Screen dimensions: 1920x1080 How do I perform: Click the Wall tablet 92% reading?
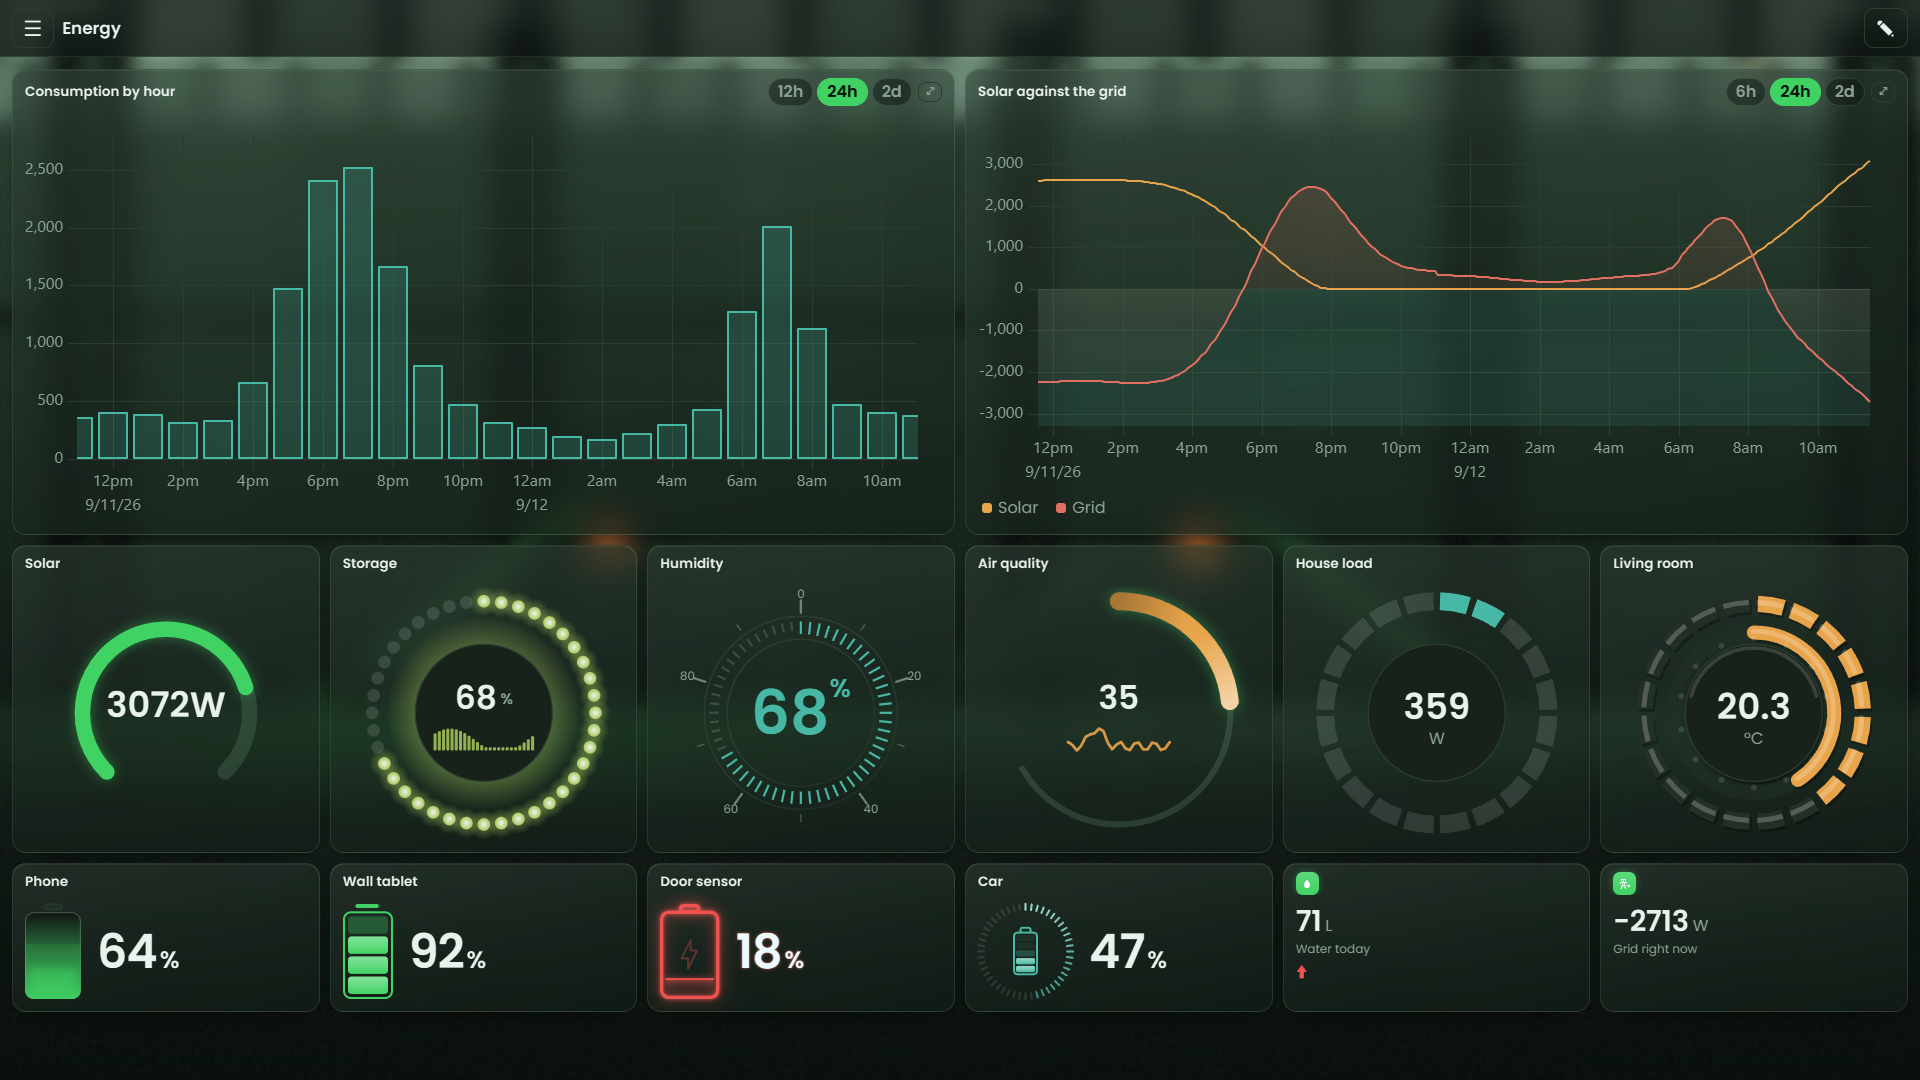(448, 951)
